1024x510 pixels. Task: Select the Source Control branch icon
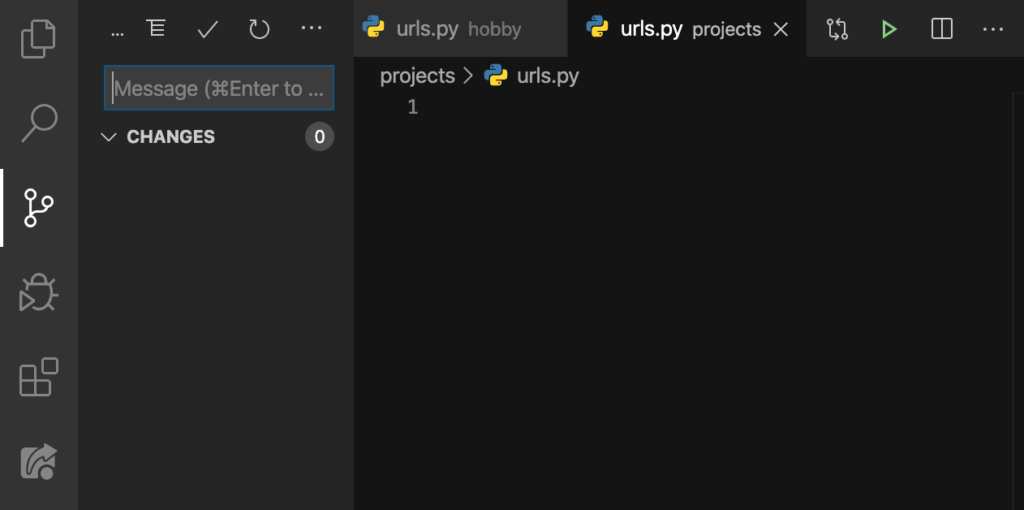(39, 208)
